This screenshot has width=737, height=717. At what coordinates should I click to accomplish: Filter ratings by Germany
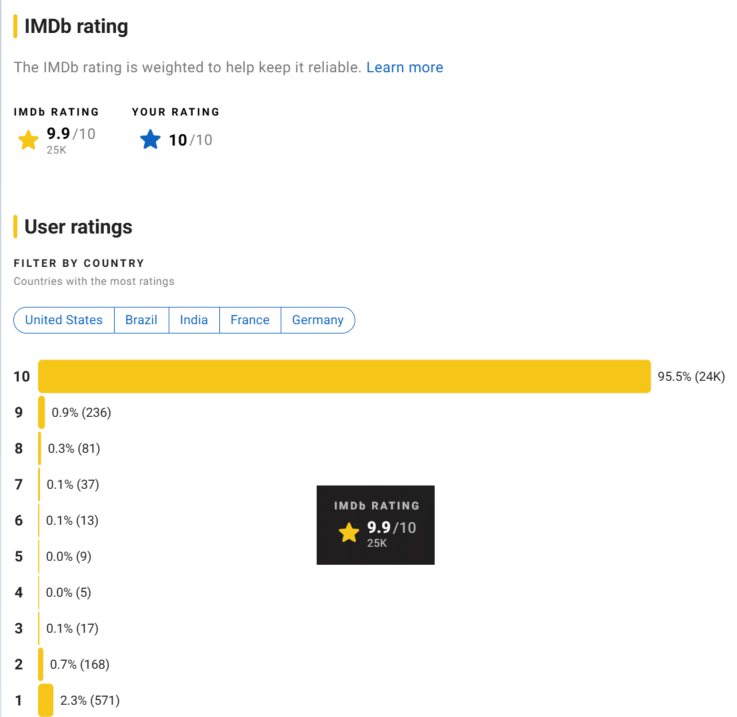click(318, 320)
